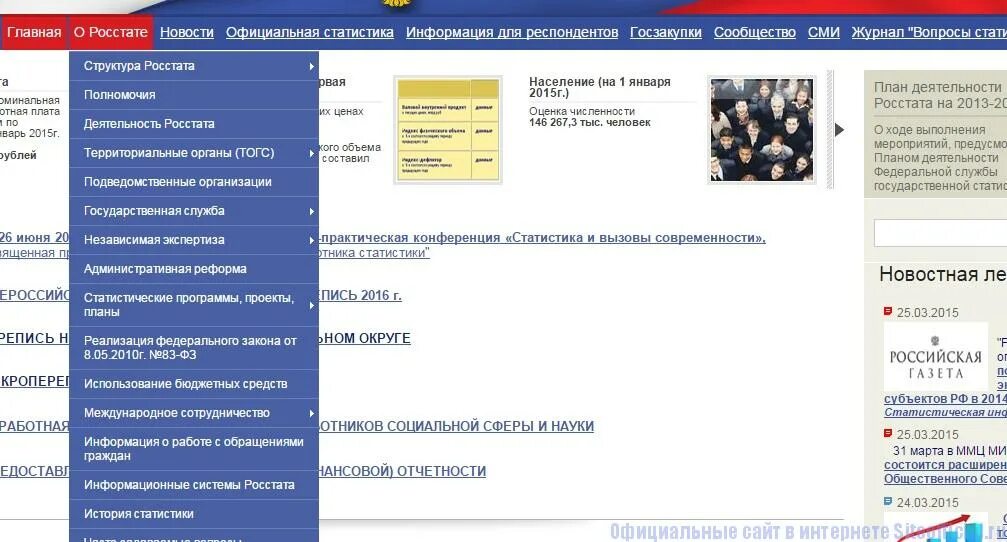1007x542 pixels.
Task: Expand Независимая экспертиза submenu arrow
Action: click(311, 240)
